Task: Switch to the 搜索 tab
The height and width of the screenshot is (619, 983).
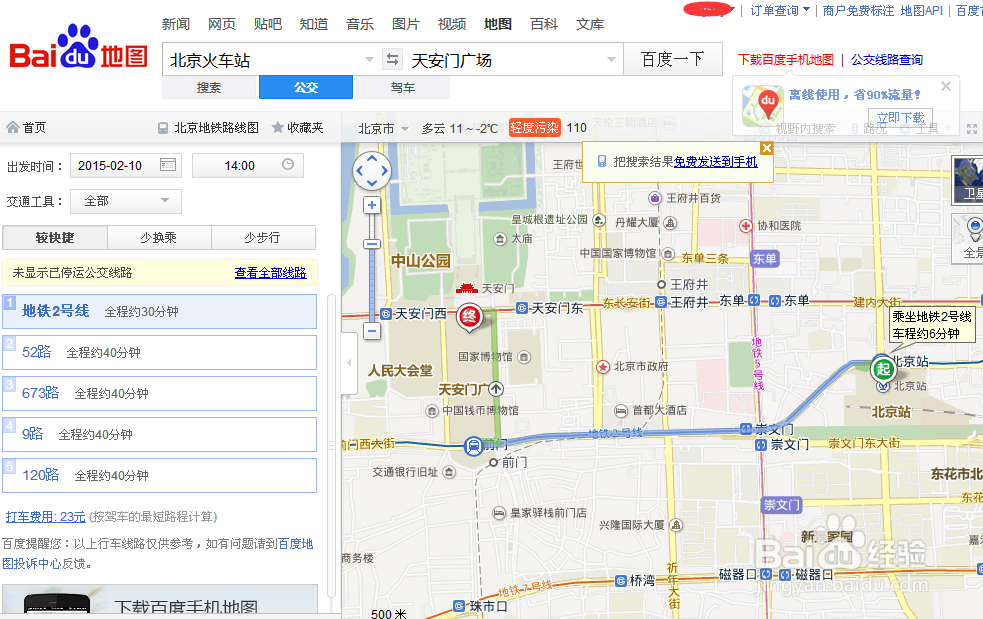Action: [x=209, y=88]
